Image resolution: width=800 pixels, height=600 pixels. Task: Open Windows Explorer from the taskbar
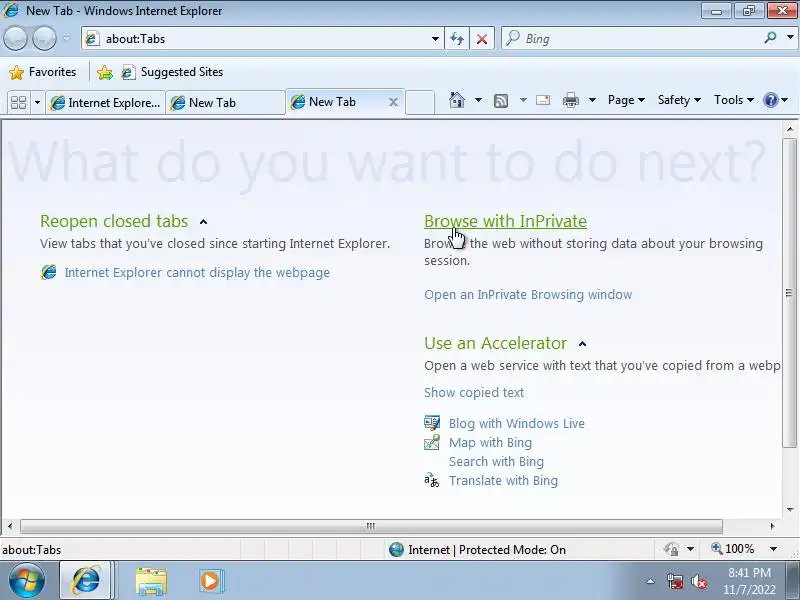coord(151,581)
